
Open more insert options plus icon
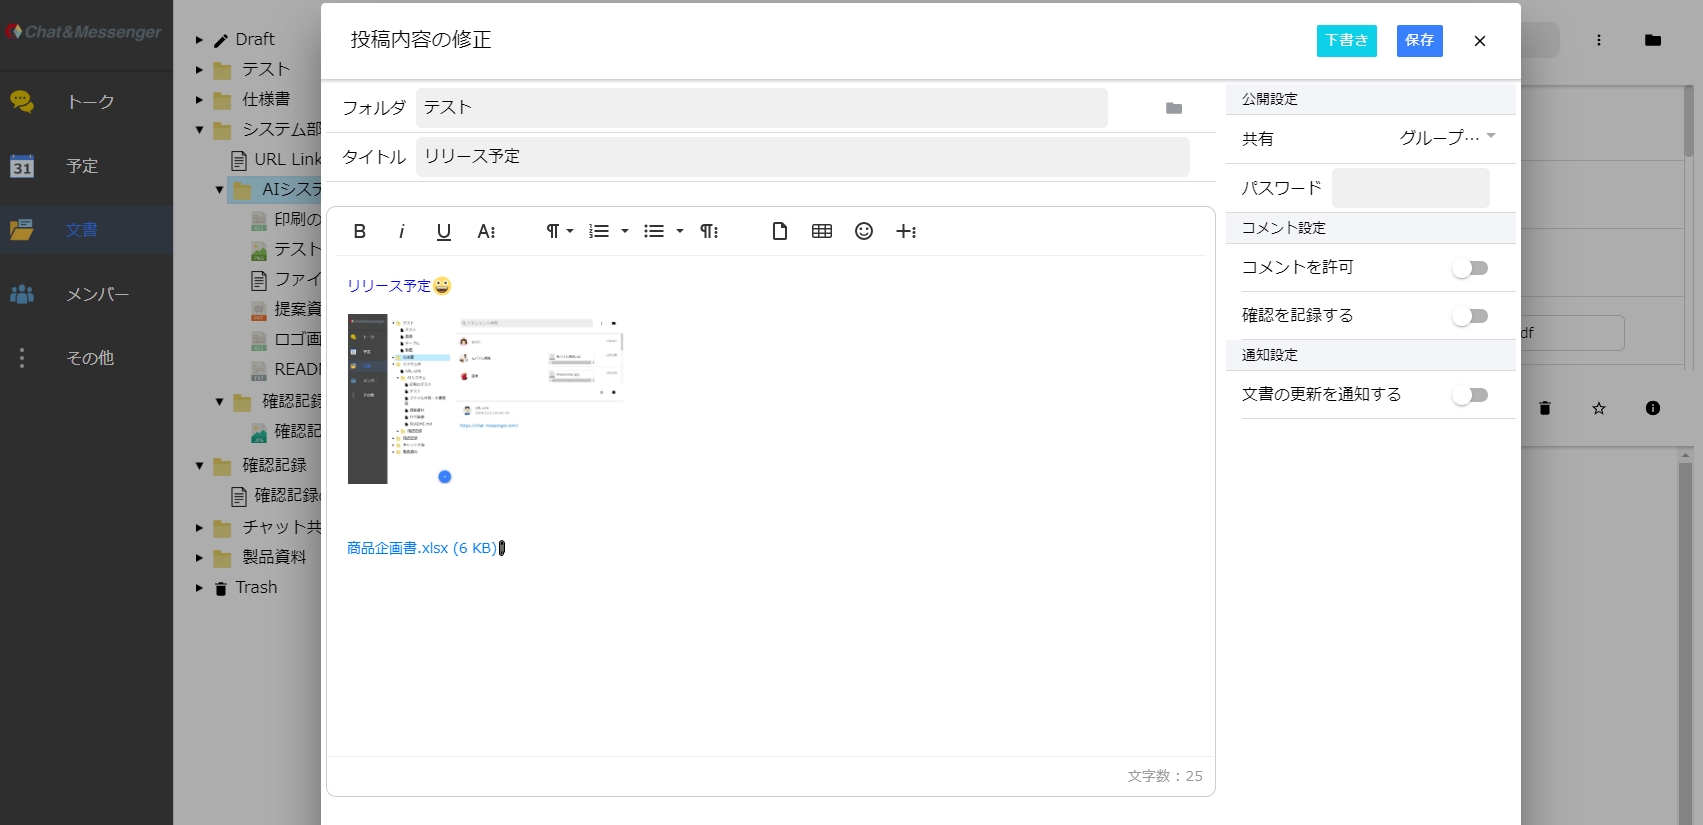point(906,232)
